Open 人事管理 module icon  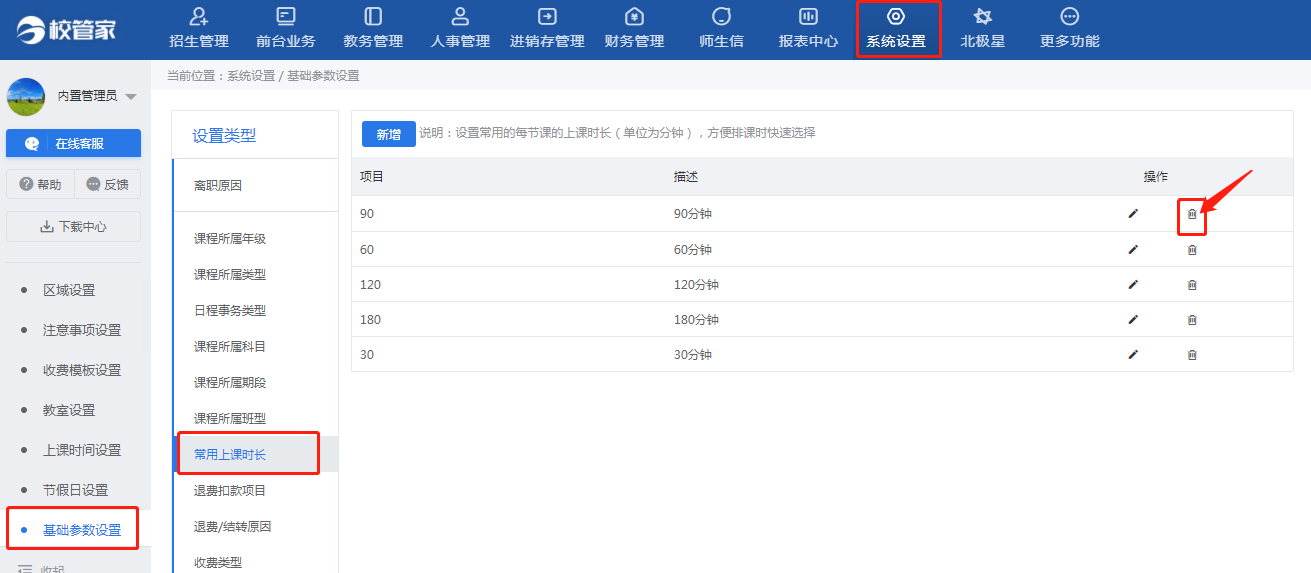[460, 17]
